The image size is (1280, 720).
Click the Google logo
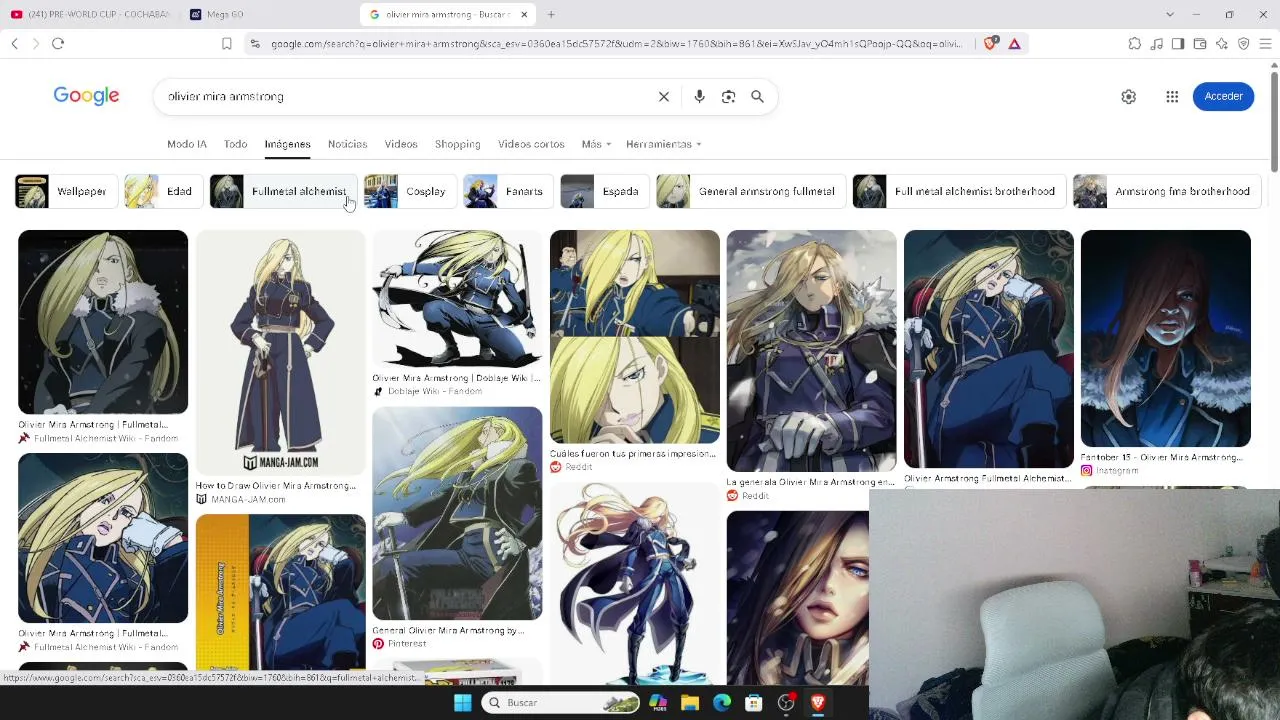(86, 96)
